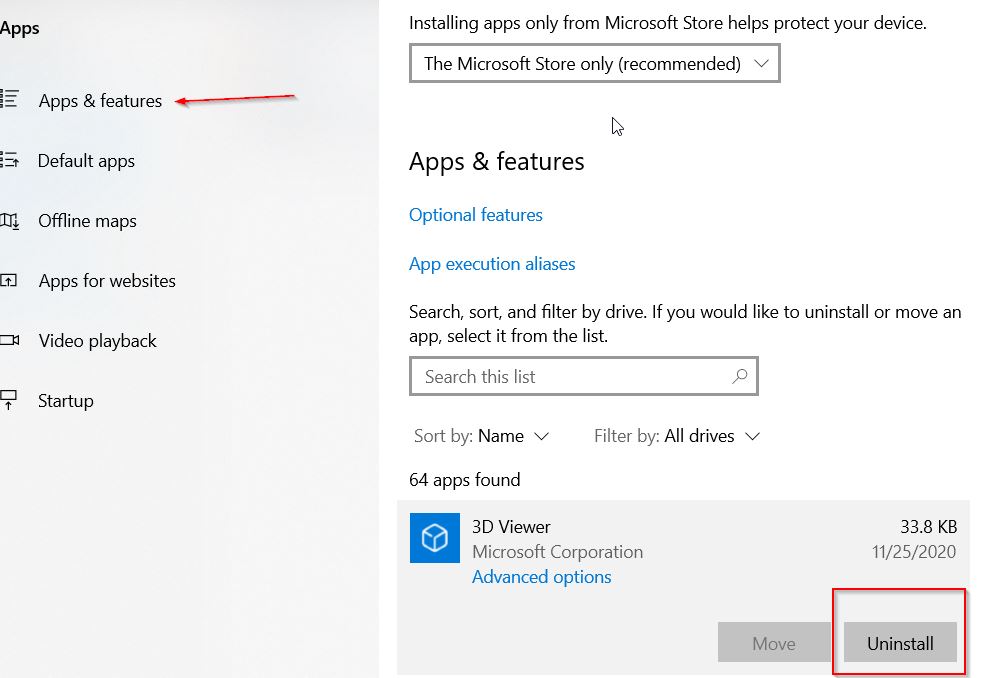Click the Offline maps icon
This screenshot has height=678, width=981.
tap(9, 221)
